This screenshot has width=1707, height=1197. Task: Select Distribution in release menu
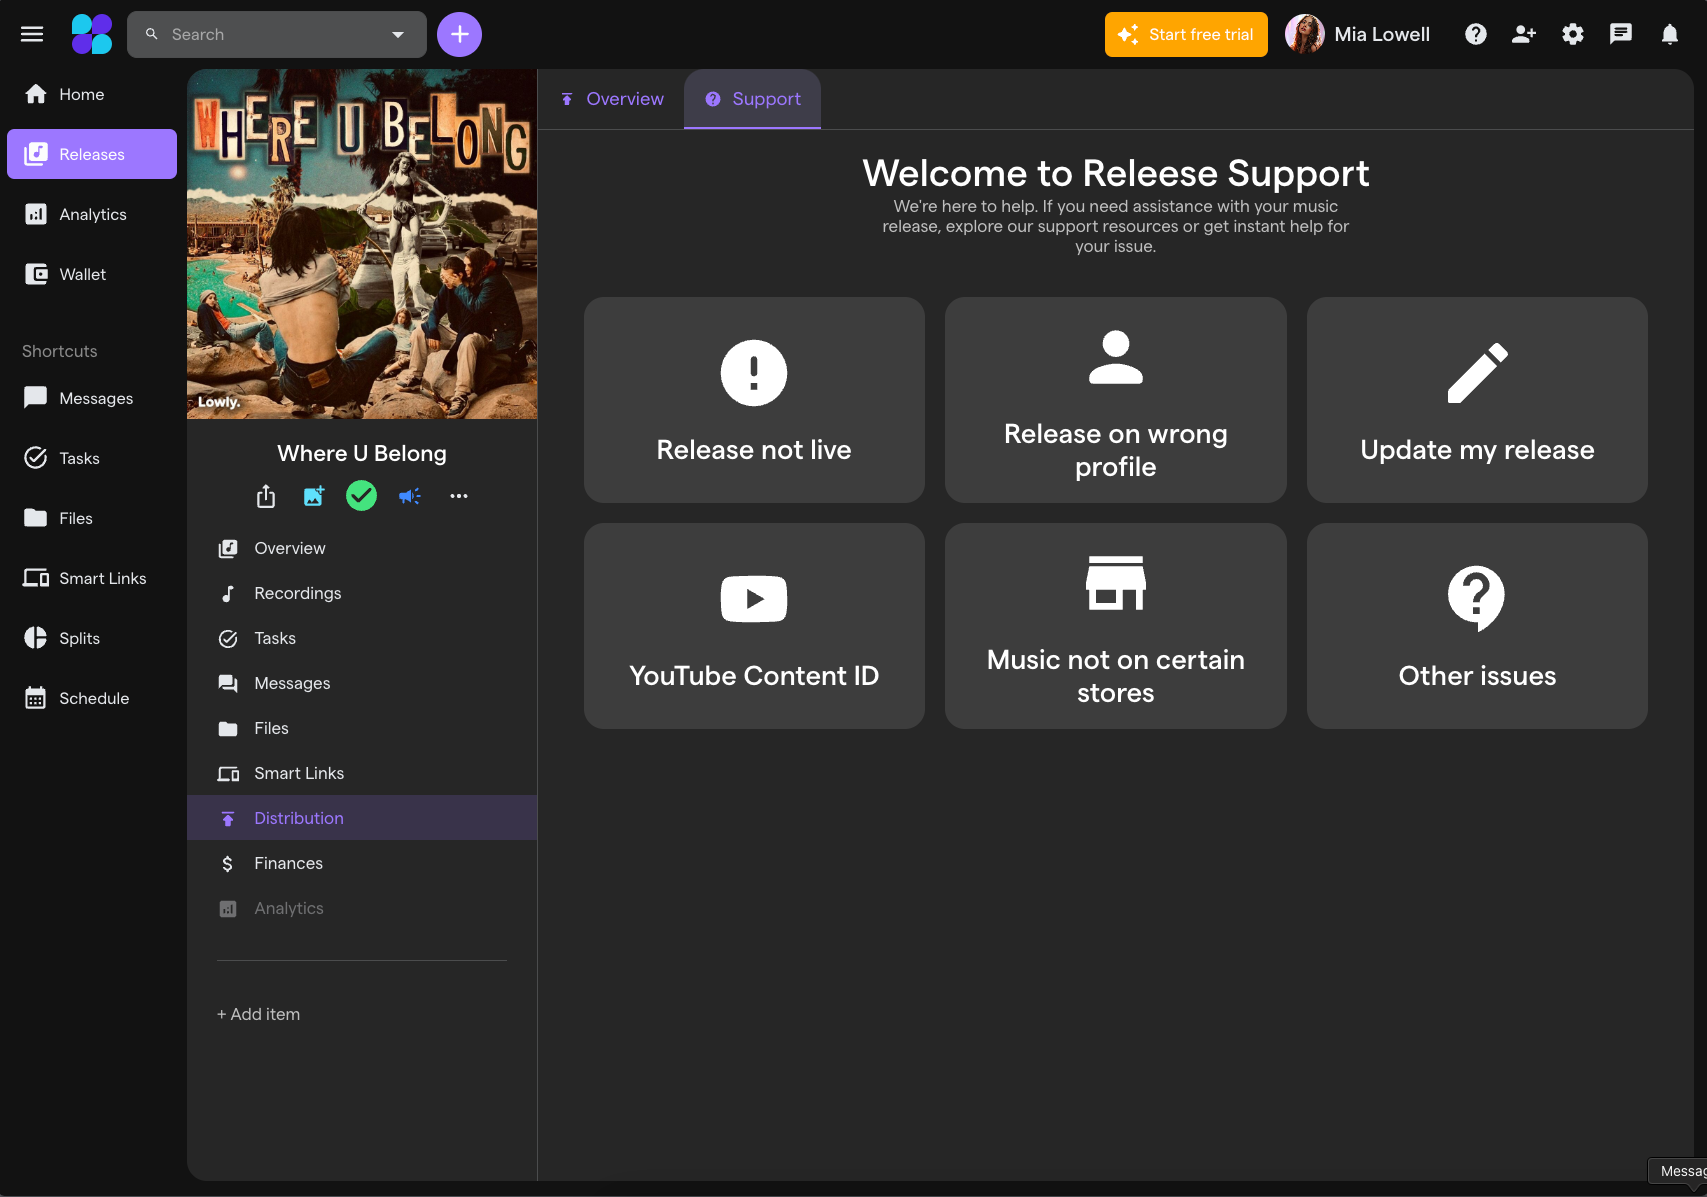coord(362,818)
